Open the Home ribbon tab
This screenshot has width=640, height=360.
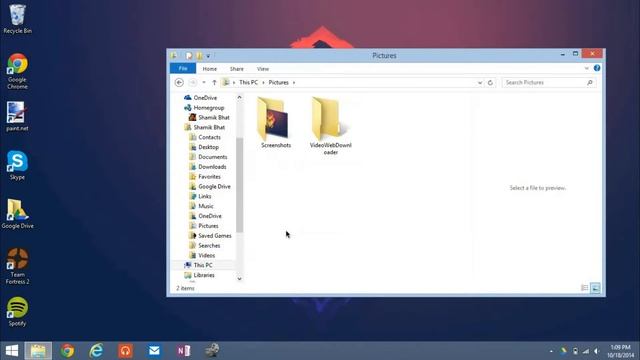tap(209, 69)
